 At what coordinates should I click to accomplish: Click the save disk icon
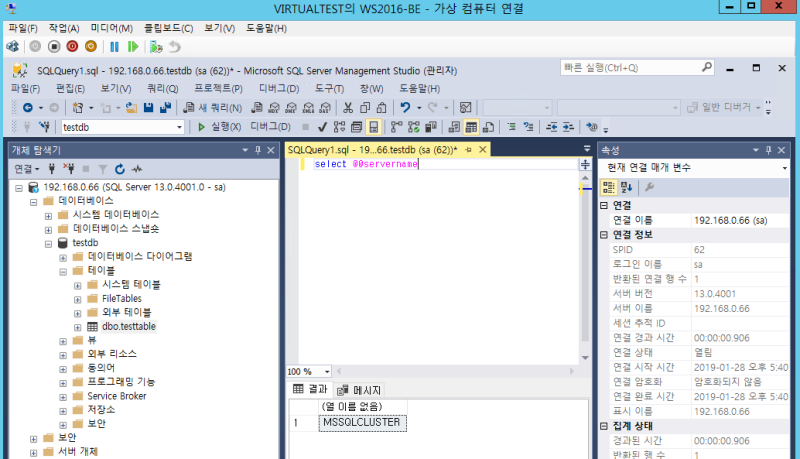point(148,108)
